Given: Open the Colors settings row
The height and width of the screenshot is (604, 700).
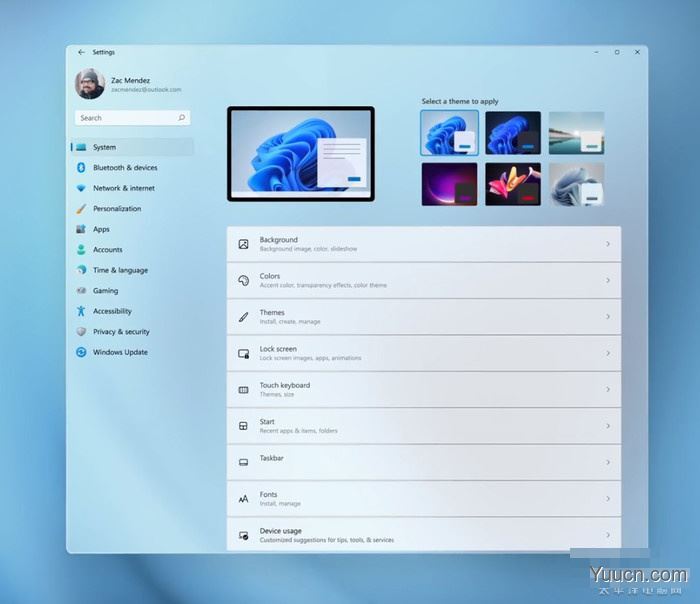Looking at the screenshot, I should [x=424, y=280].
